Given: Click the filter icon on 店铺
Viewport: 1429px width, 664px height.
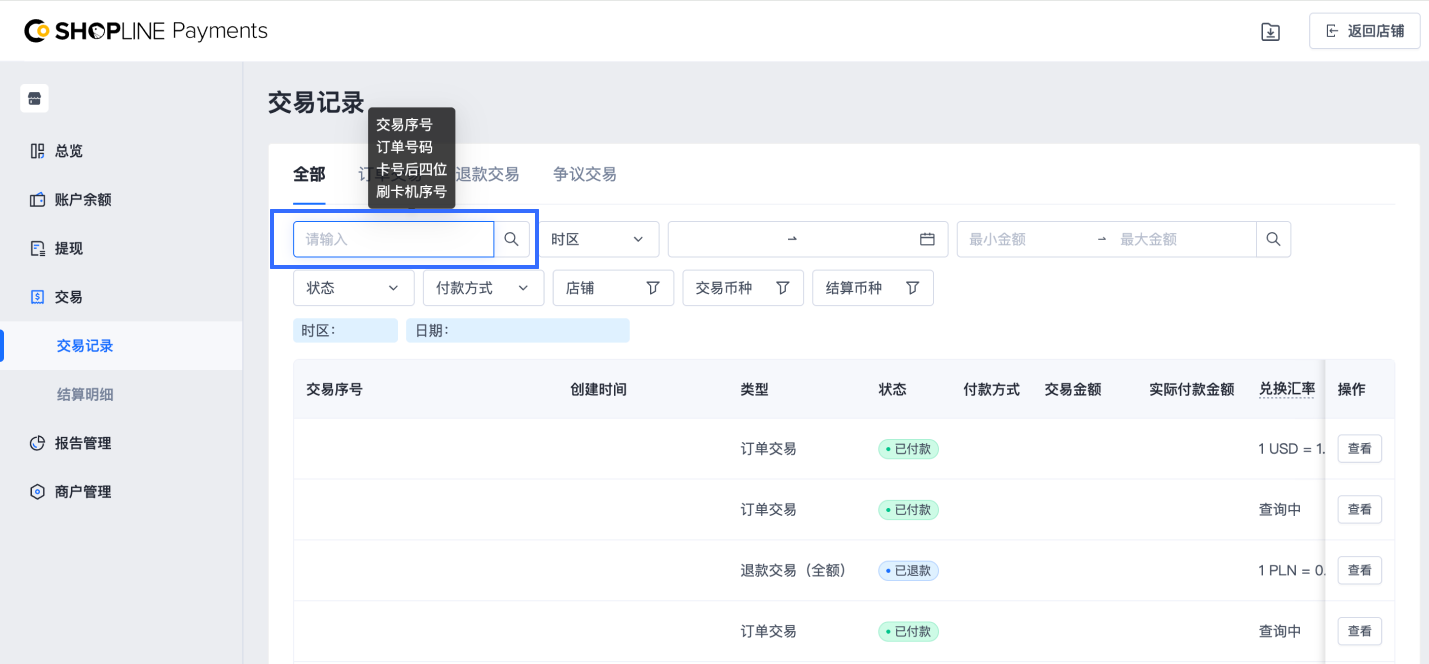Looking at the screenshot, I should 653,288.
